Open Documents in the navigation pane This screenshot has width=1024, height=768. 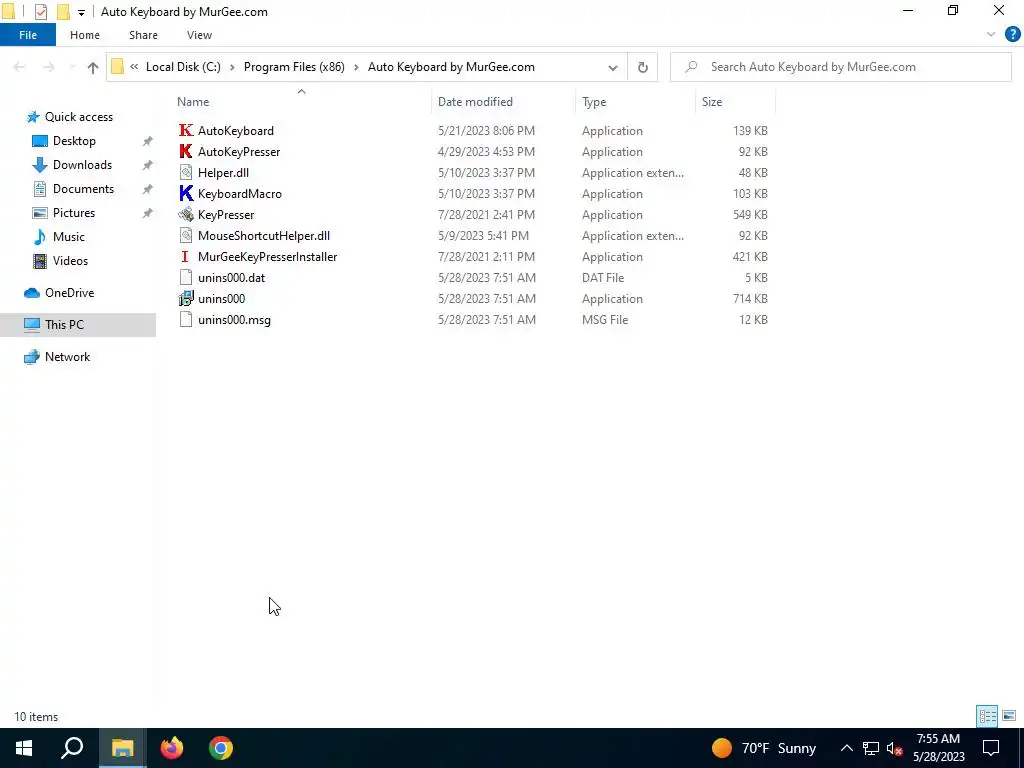[83, 189]
